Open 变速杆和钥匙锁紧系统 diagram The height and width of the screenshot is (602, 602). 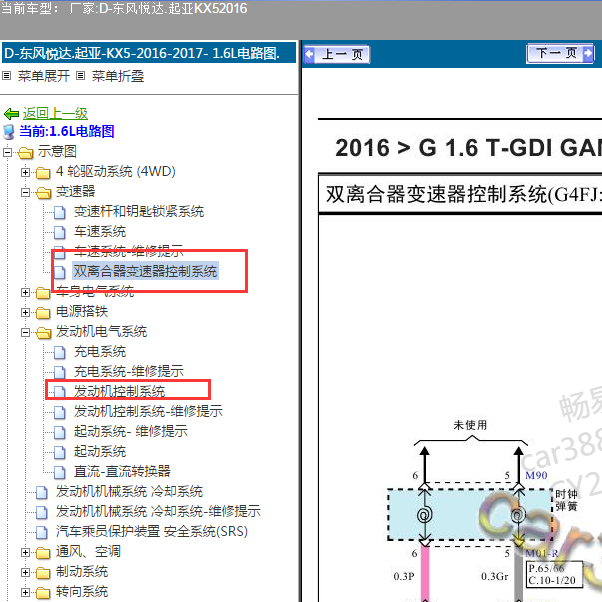point(139,212)
